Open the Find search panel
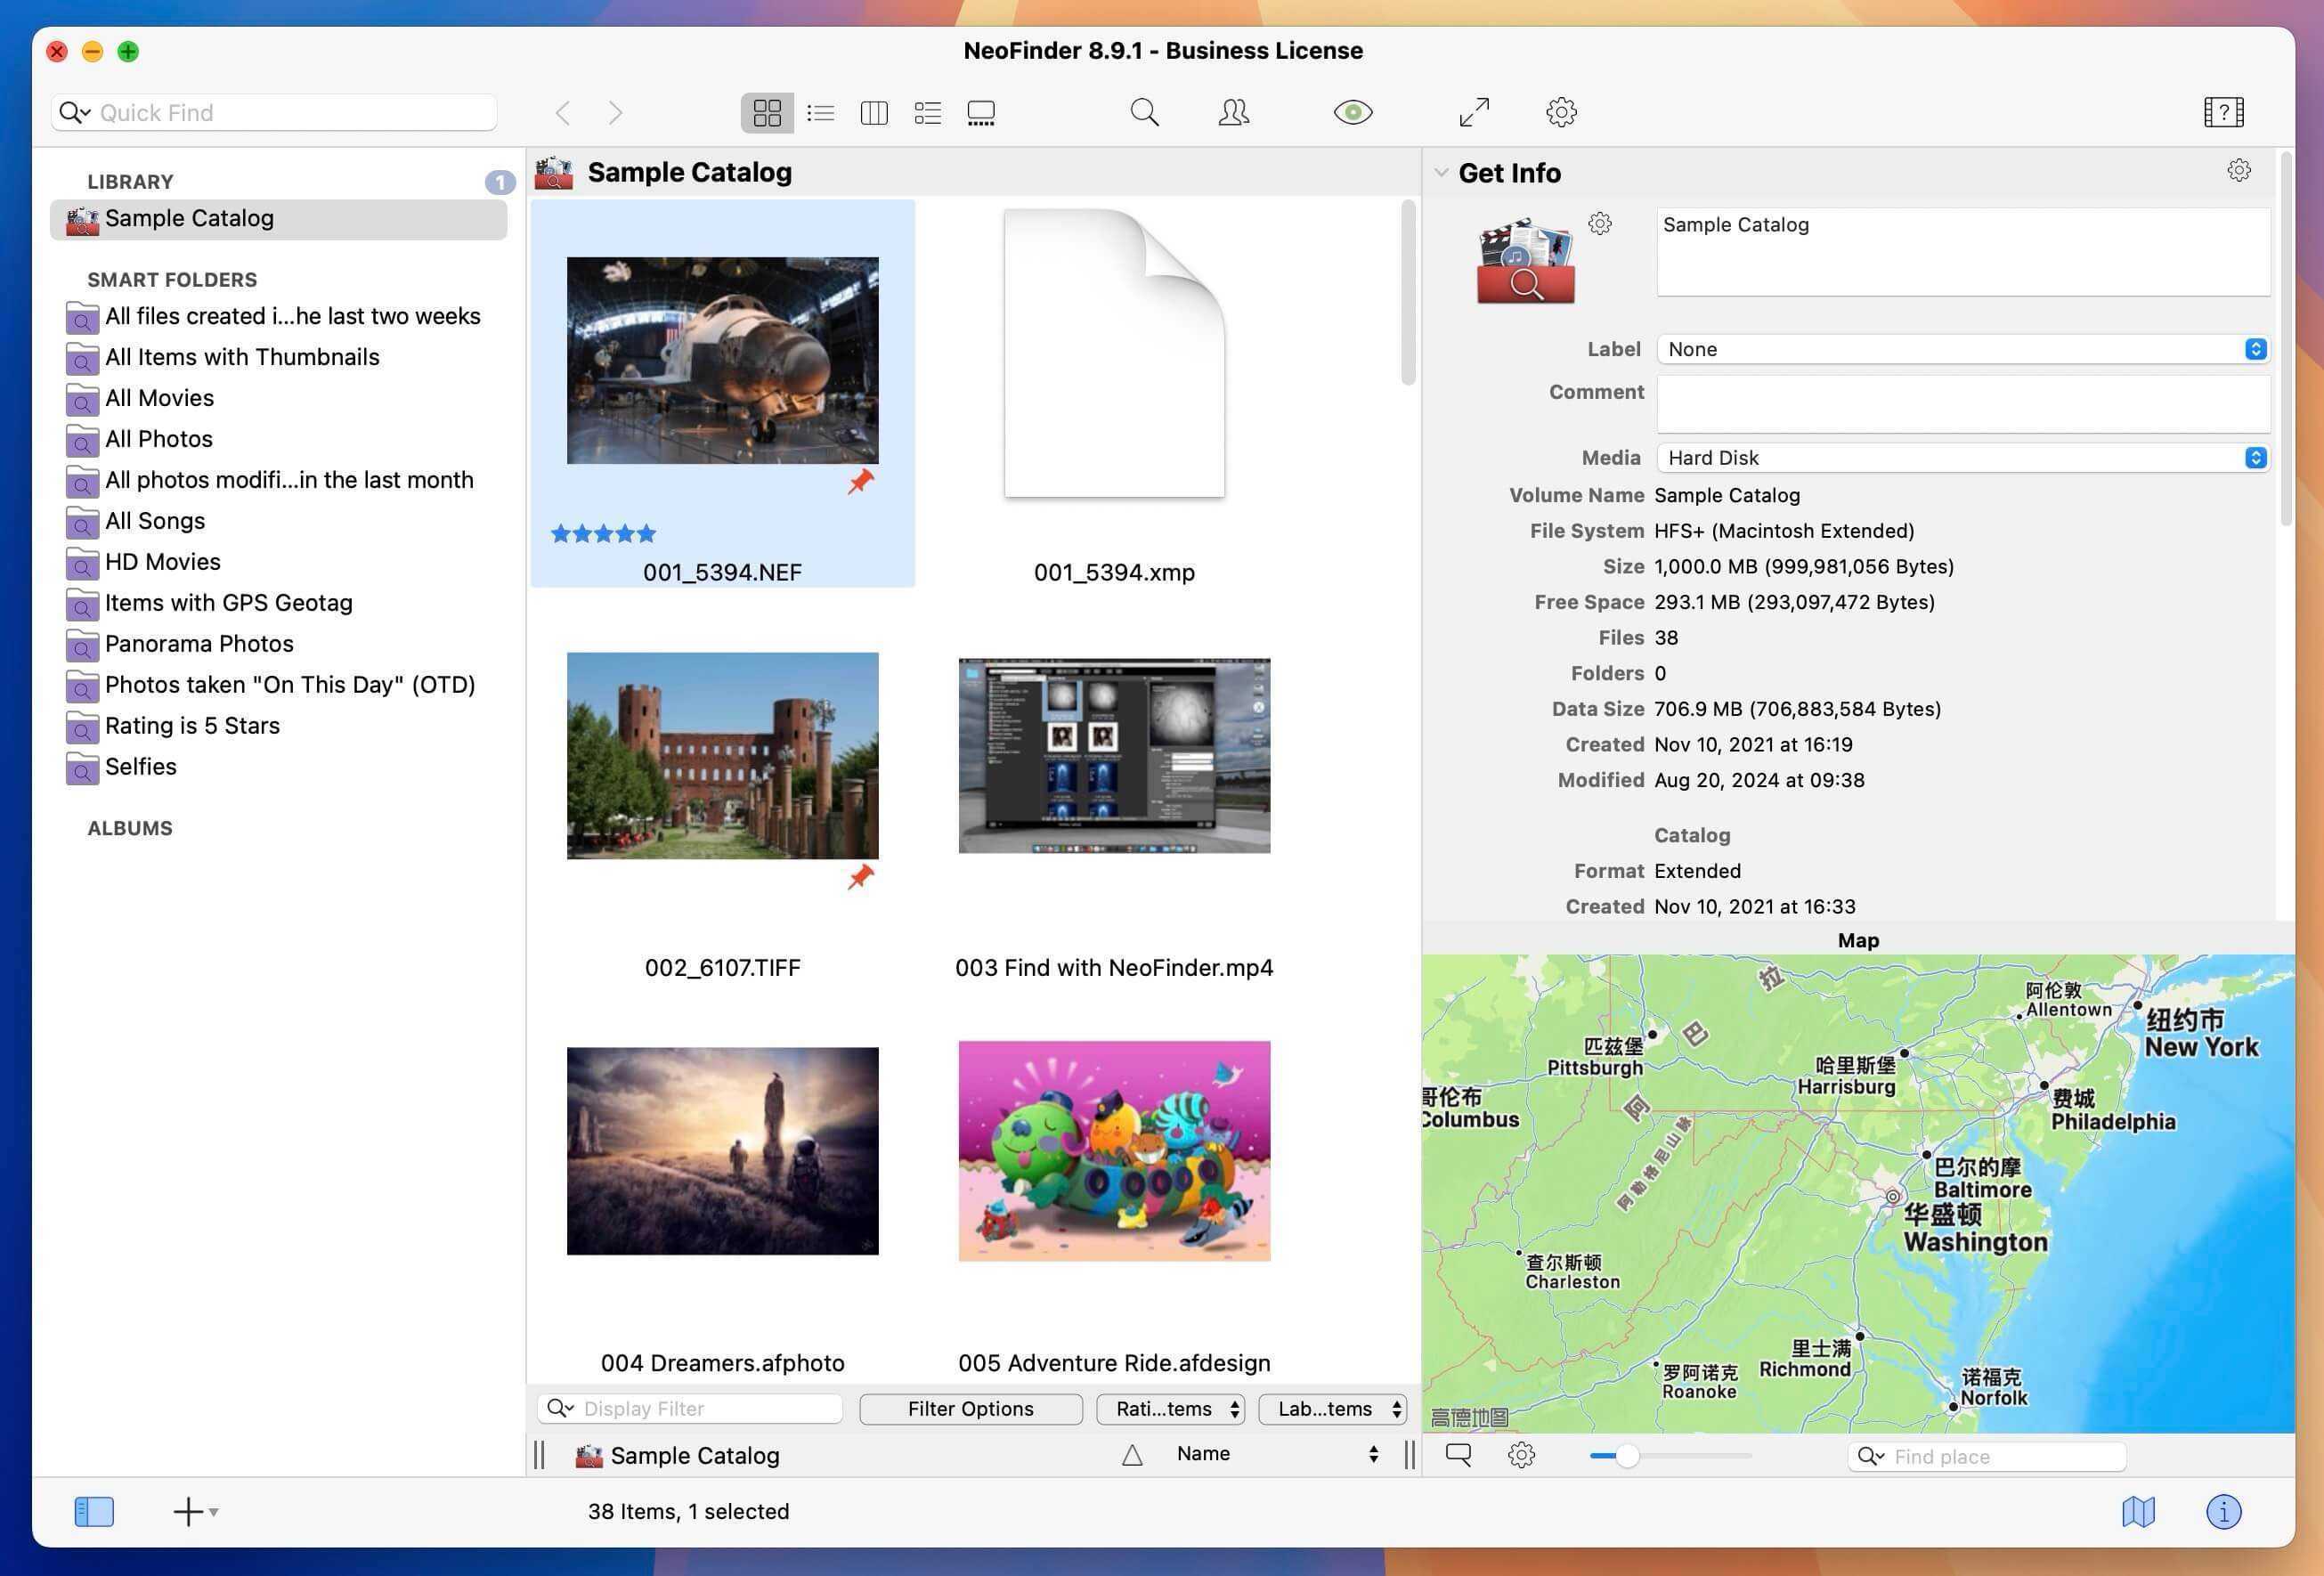Viewport: 2324px width, 1576px height. tap(1144, 112)
